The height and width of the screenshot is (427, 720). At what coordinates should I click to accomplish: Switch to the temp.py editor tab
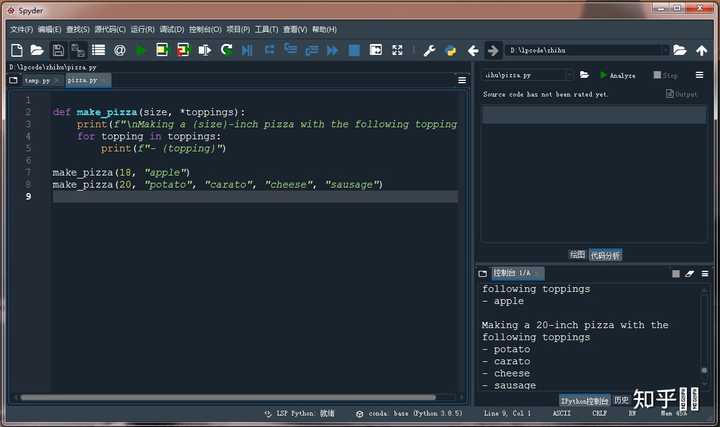point(37,80)
